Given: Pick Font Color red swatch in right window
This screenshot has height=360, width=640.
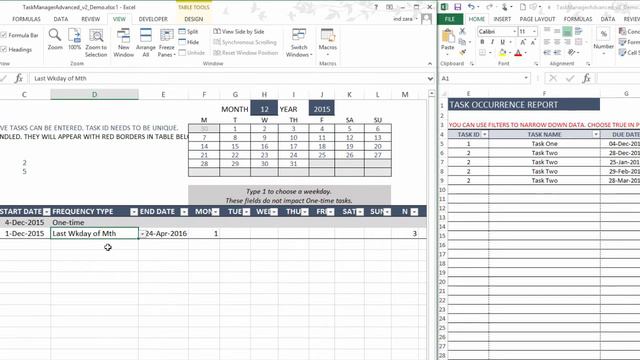Looking at the screenshot, I should [x=518, y=53].
